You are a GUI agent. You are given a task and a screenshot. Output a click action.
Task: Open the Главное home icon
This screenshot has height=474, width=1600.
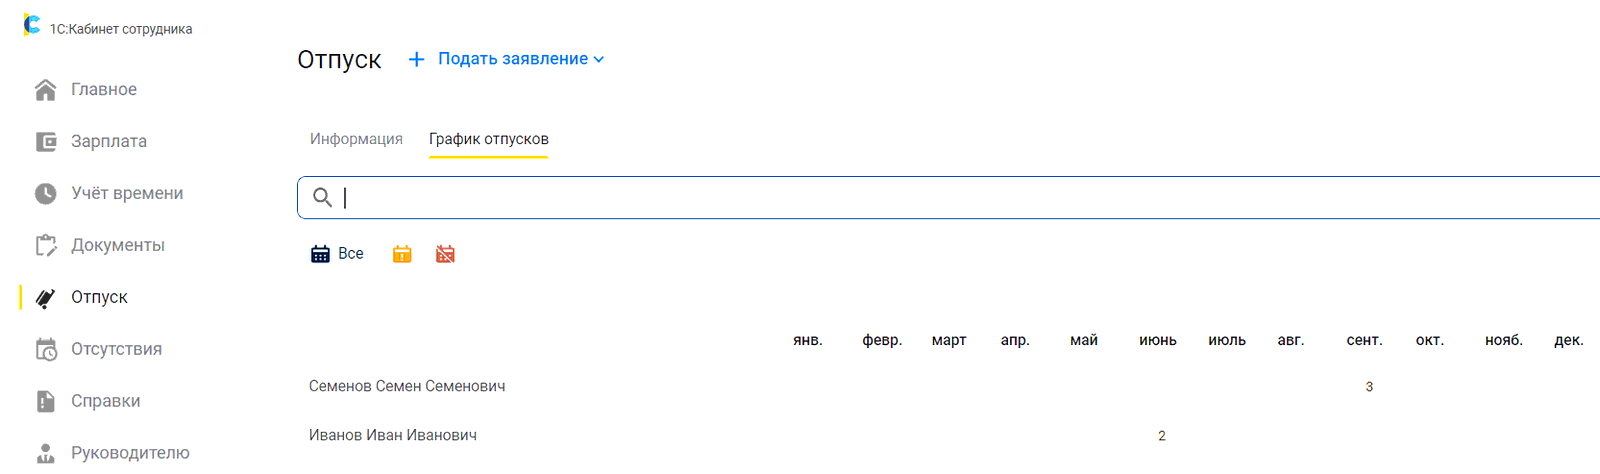tap(45, 90)
